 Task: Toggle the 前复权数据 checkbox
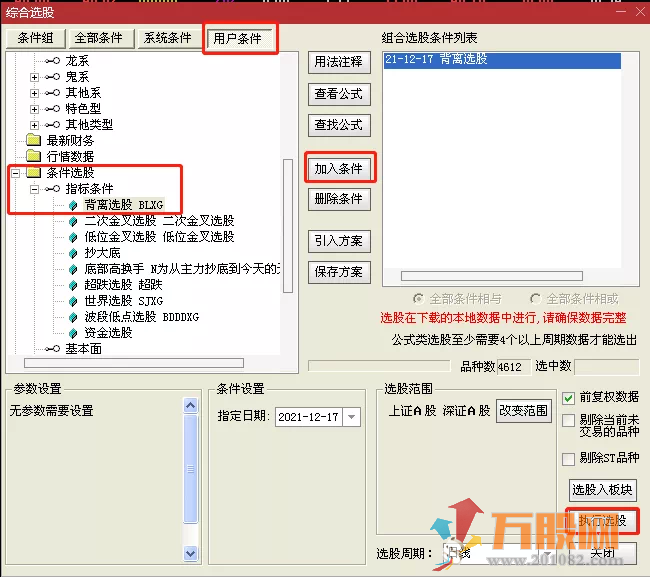coord(568,399)
